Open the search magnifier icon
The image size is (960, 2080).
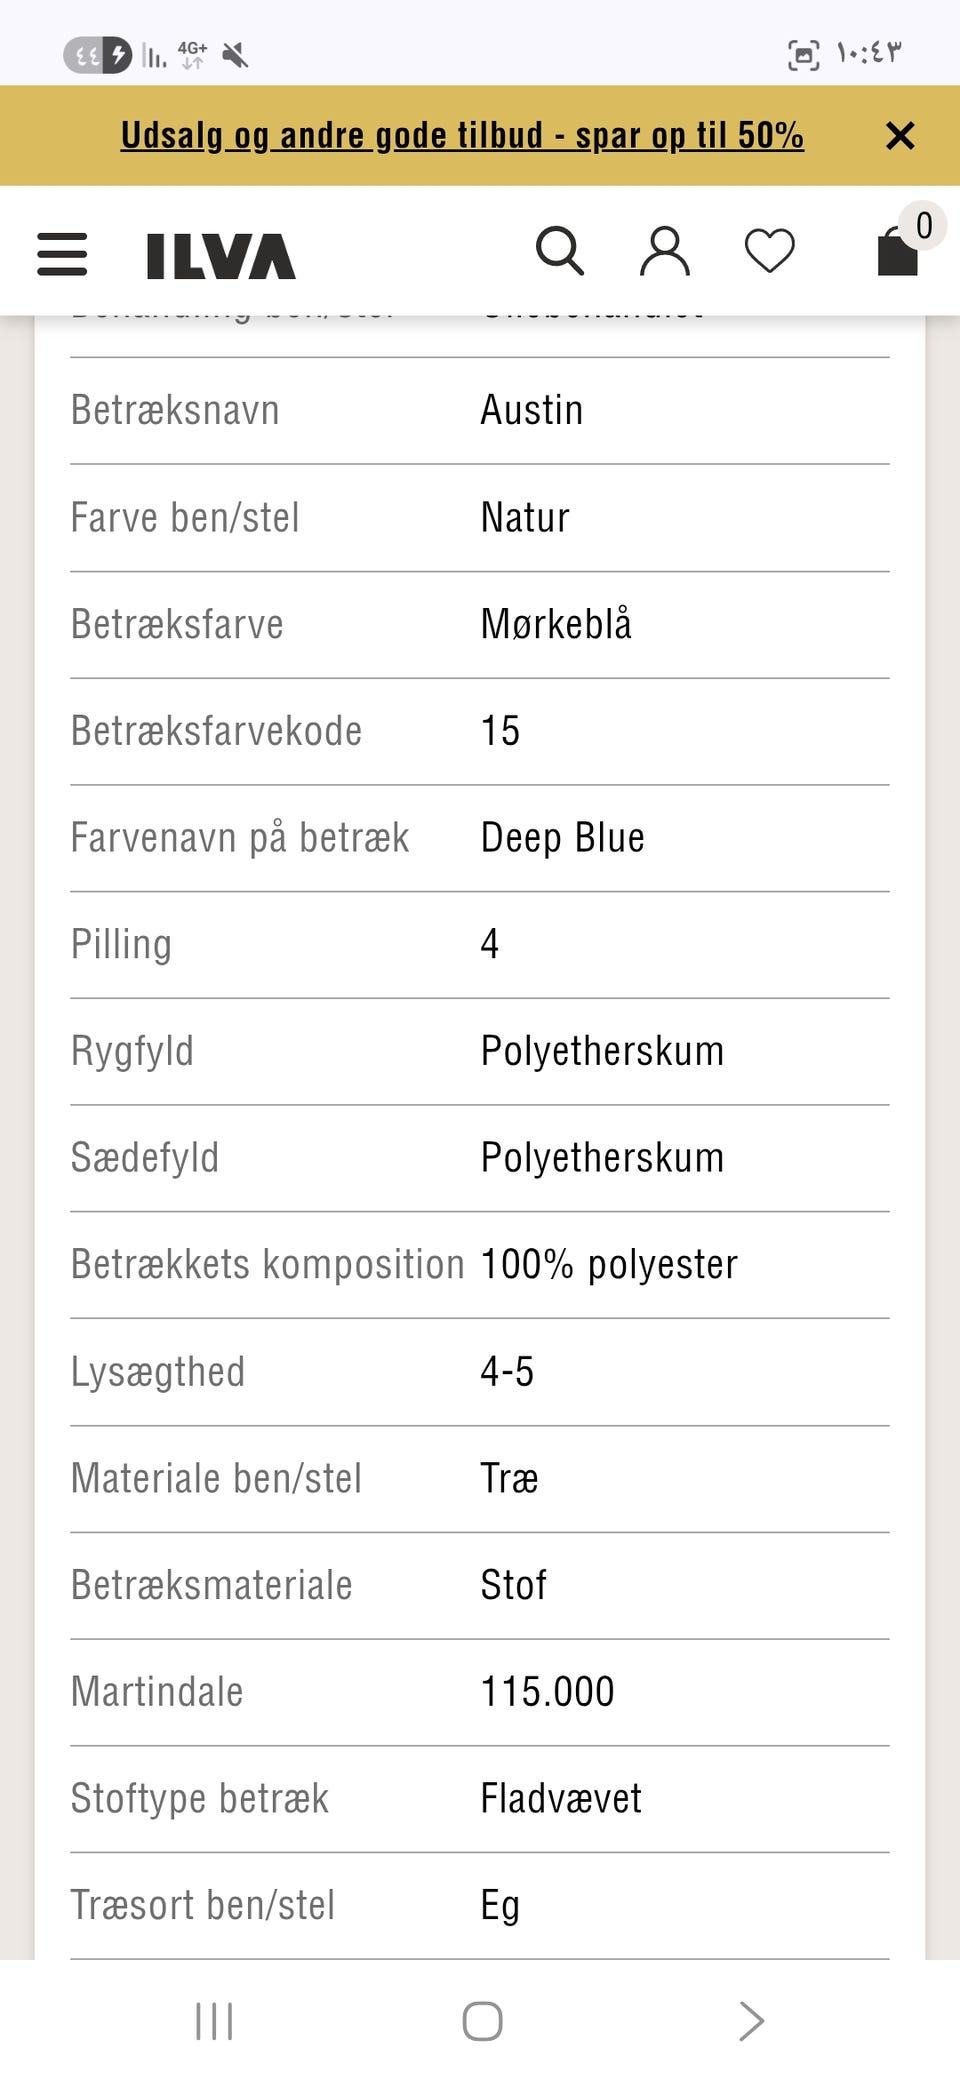(x=561, y=252)
